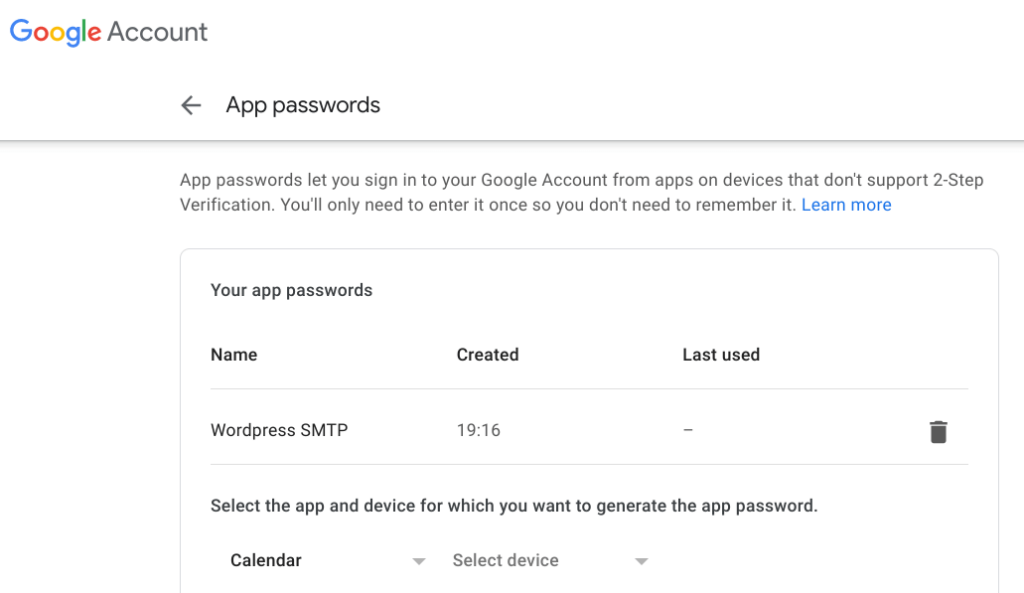
Task: Click the arrow next to Select device
Action: click(x=642, y=561)
